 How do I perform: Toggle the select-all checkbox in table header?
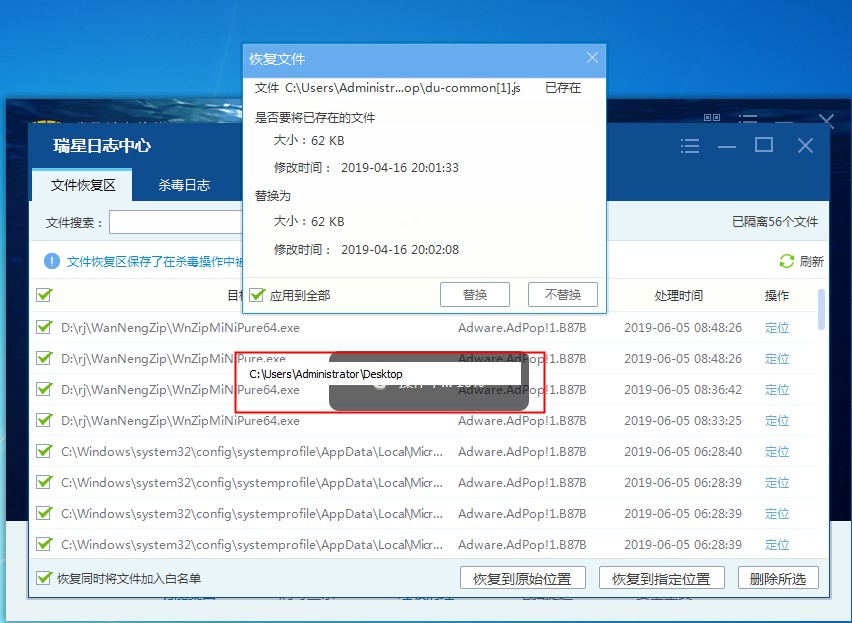tap(44, 295)
